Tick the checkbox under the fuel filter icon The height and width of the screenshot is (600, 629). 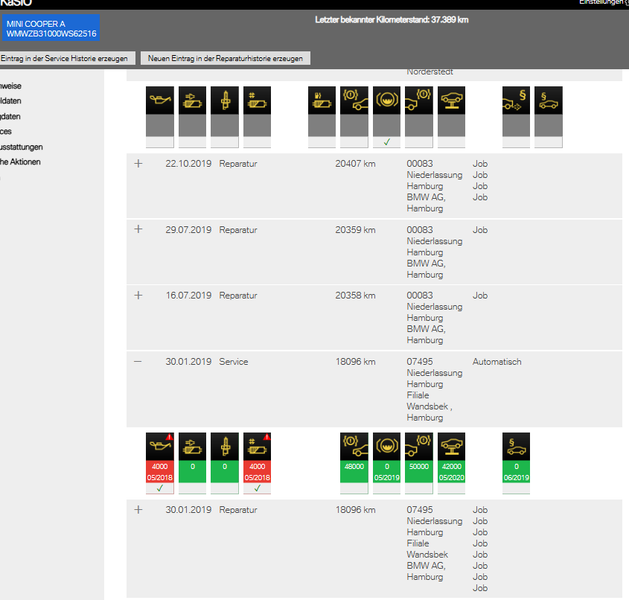[322, 142]
